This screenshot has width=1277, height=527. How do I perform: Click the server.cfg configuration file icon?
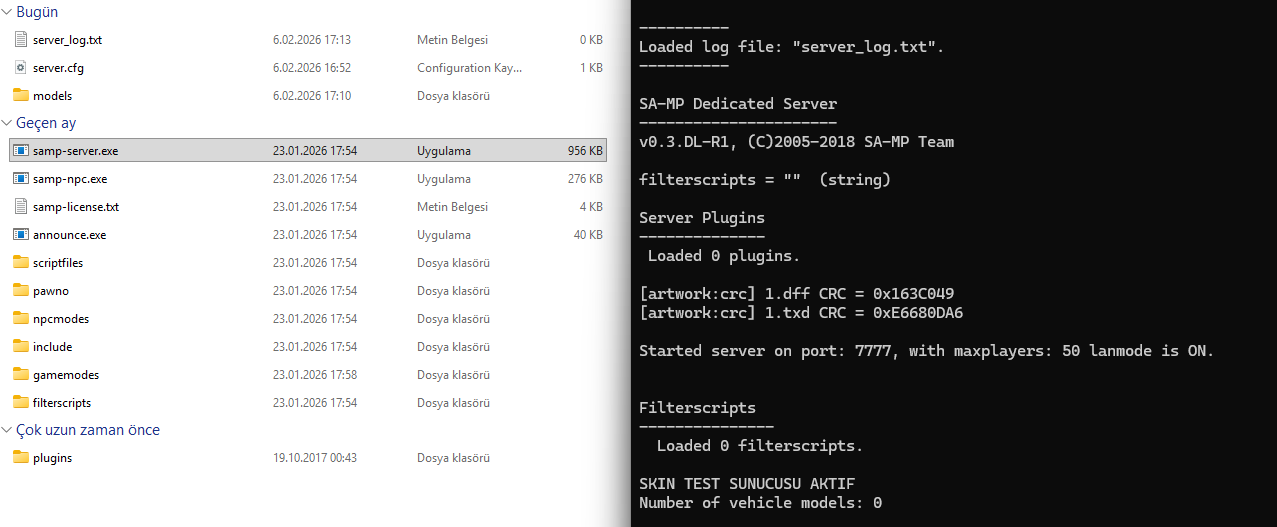click(21, 68)
